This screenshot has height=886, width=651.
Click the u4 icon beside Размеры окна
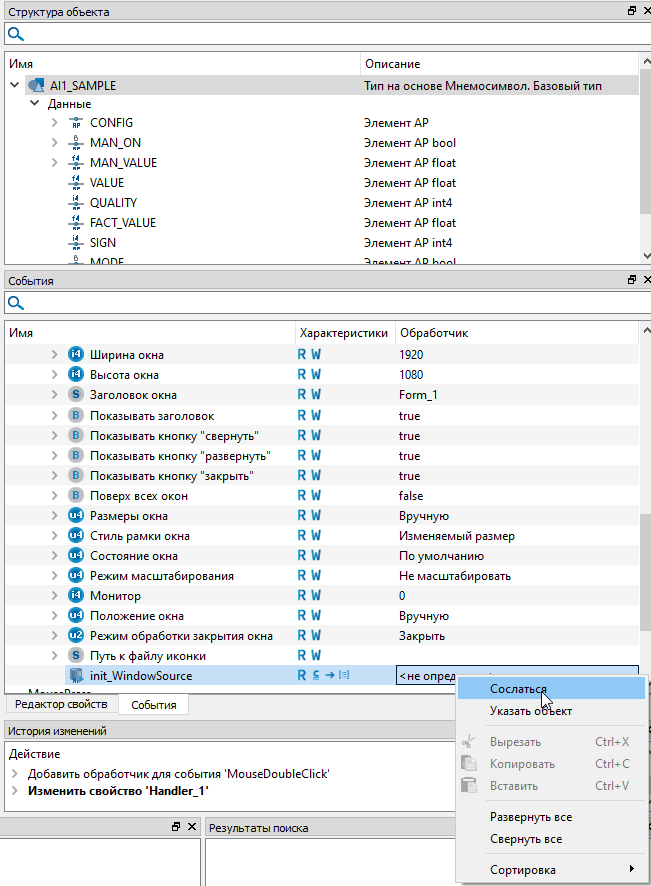click(76, 516)
